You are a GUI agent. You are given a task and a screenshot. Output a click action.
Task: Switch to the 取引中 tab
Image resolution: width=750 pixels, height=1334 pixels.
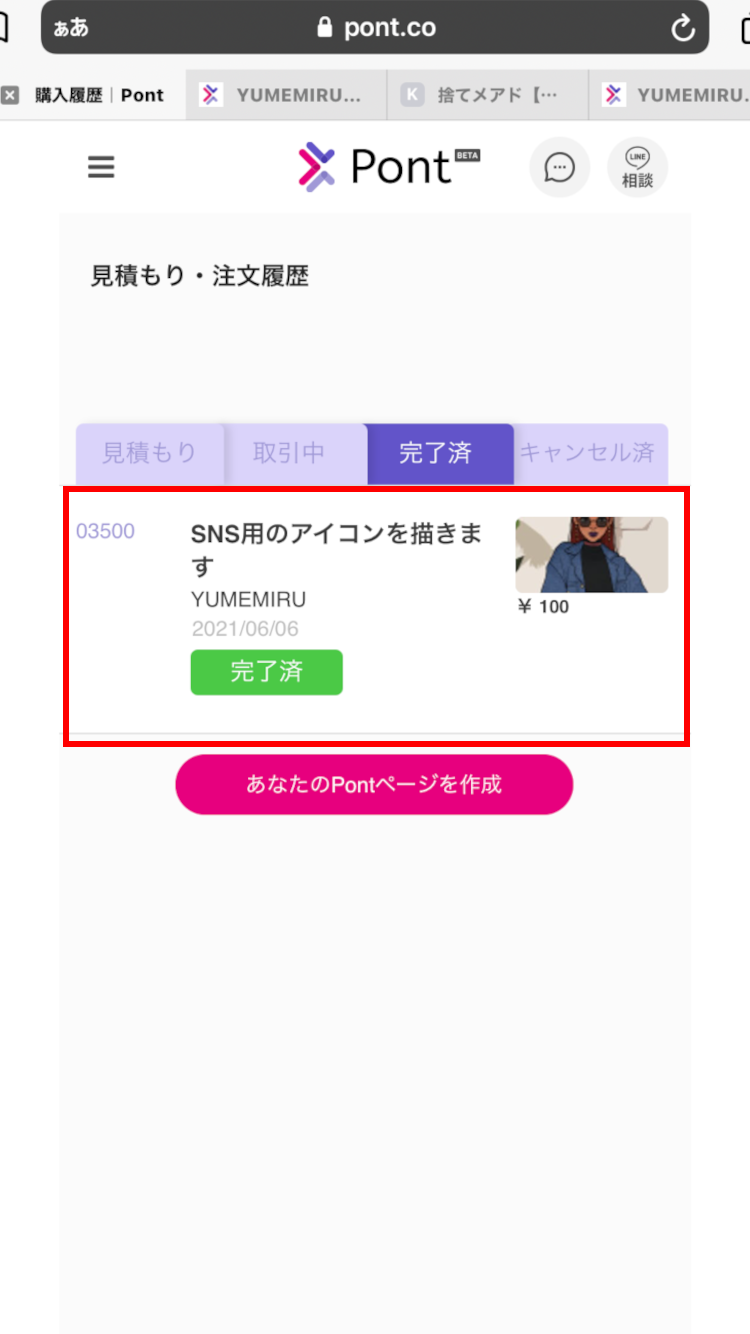pos(289,453)
